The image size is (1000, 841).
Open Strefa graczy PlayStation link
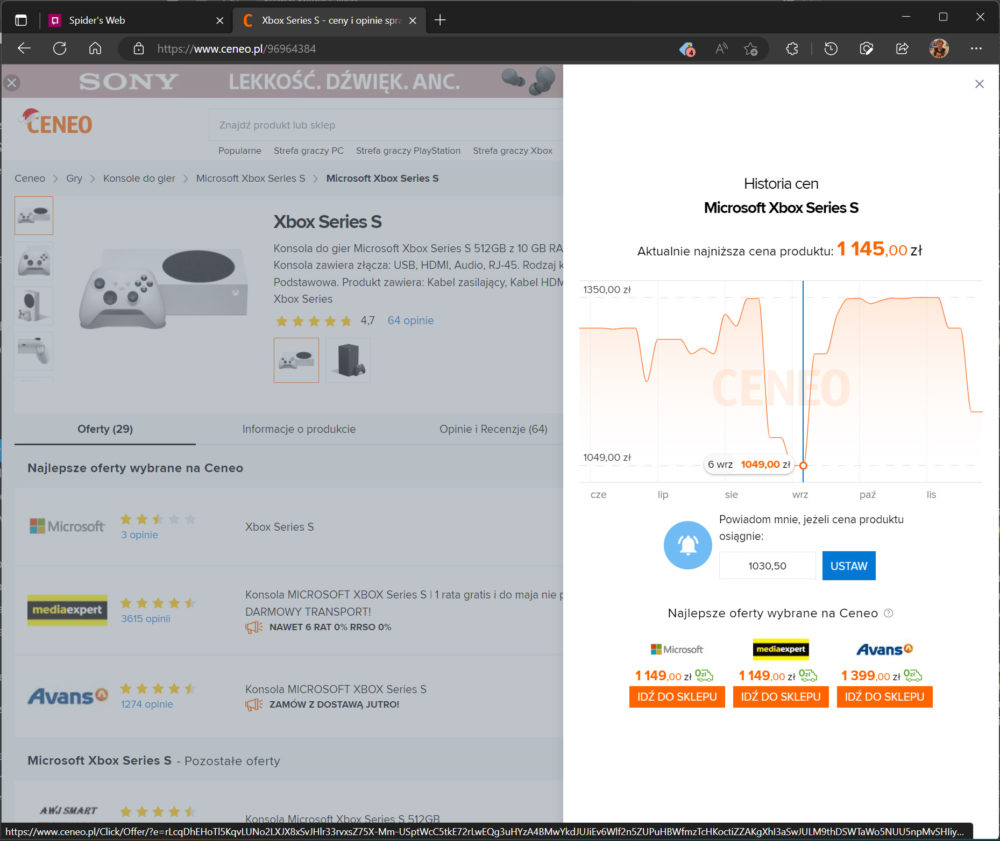point(408,151)
